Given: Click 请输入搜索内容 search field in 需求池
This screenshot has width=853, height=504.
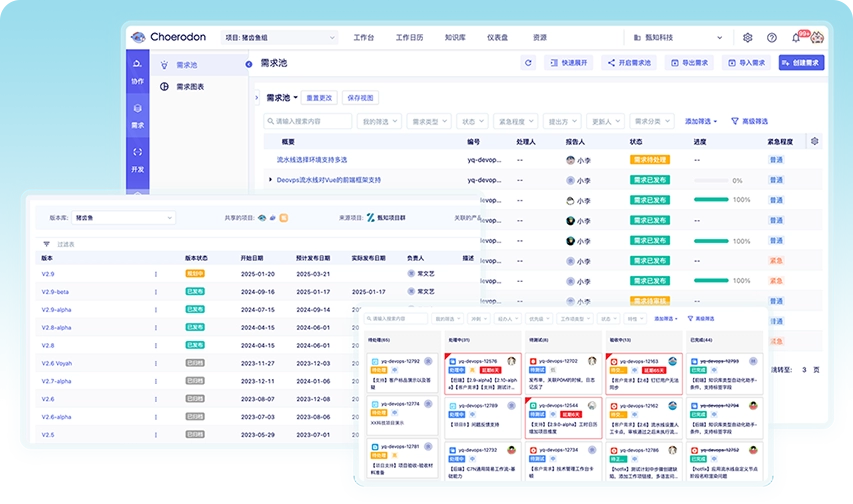Looking at the screenshot, I should (308, 121).
